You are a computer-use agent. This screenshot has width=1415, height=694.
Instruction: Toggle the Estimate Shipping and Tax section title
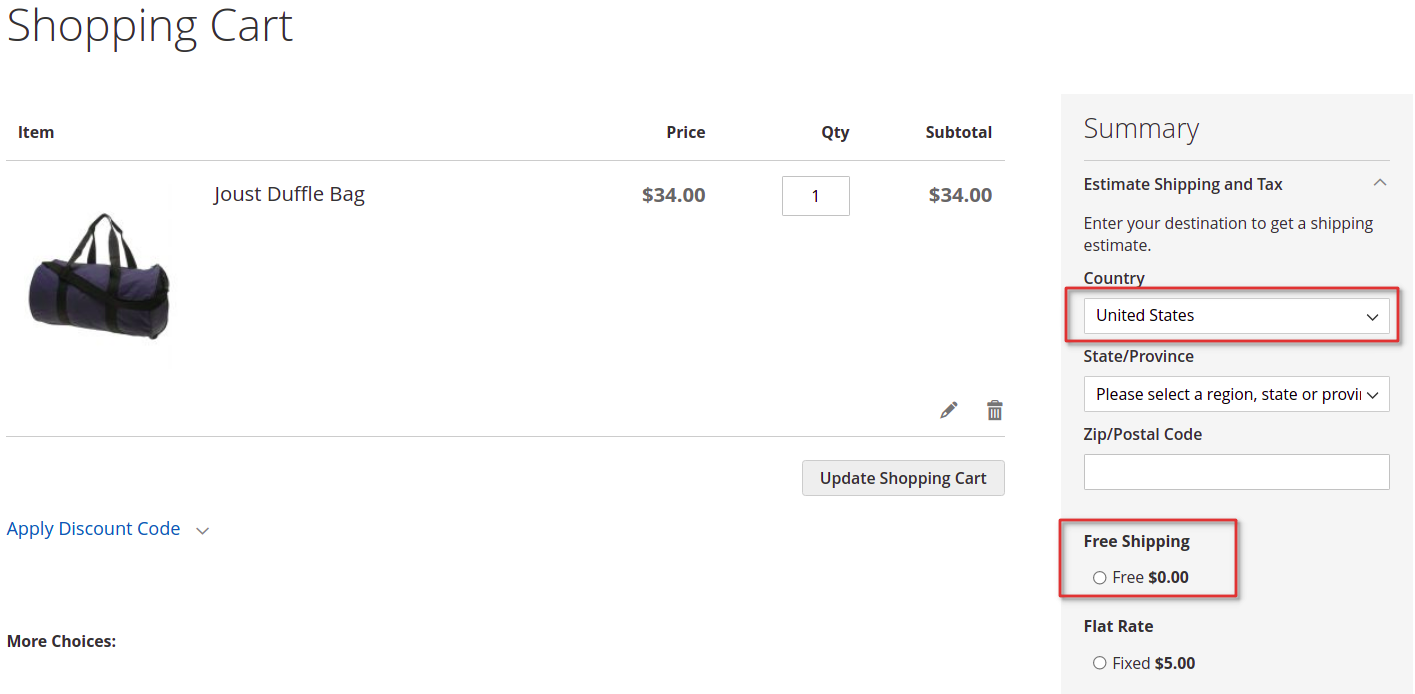coord(1183,184)
